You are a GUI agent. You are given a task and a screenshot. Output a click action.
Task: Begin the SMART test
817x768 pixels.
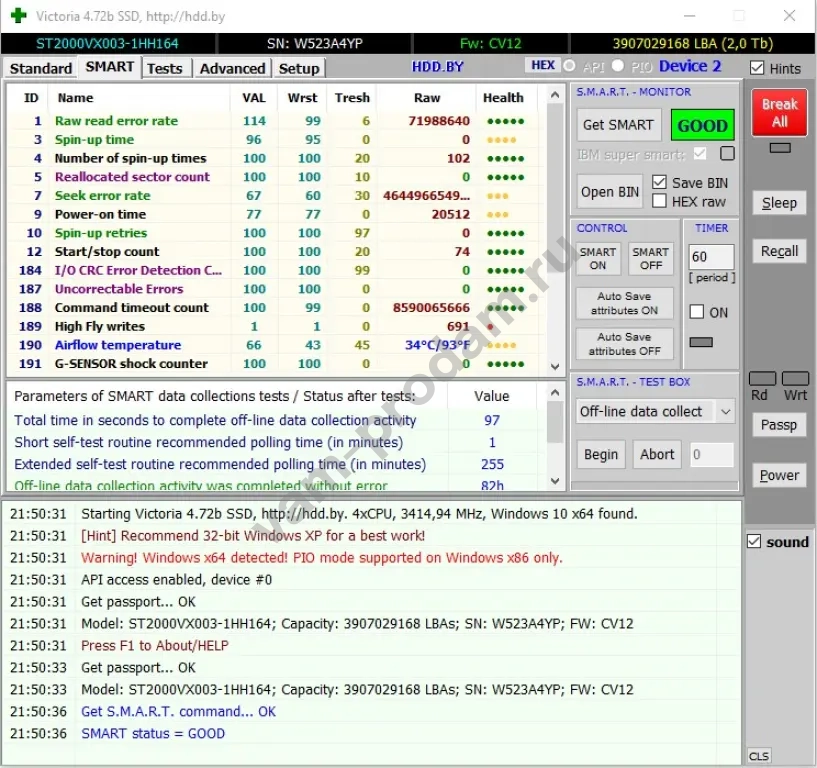click(601, 455)
